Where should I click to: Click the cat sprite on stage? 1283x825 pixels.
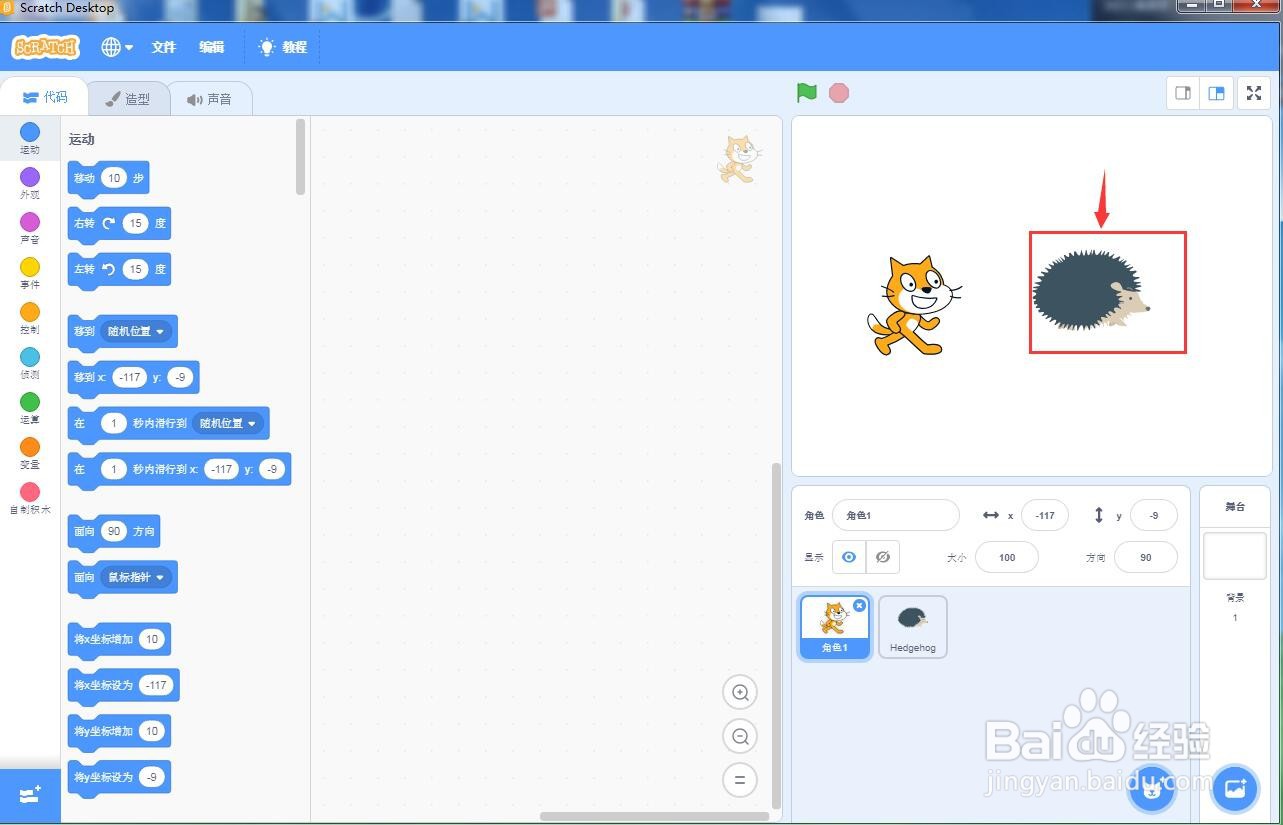tap(912, 305)
